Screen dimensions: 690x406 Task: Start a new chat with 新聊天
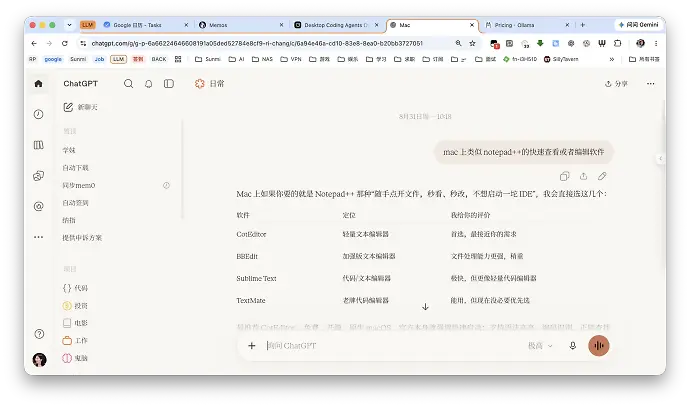(x=81, y=107)
